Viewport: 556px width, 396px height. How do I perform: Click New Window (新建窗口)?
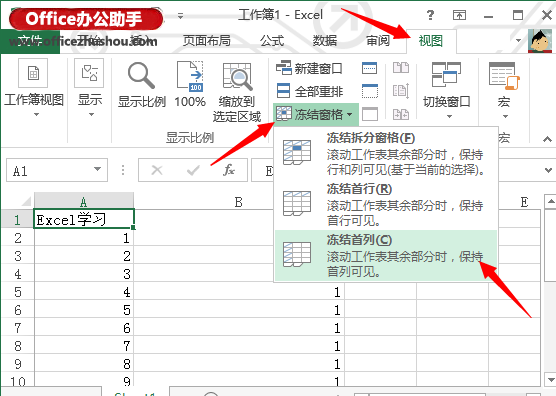pos(309,68)
